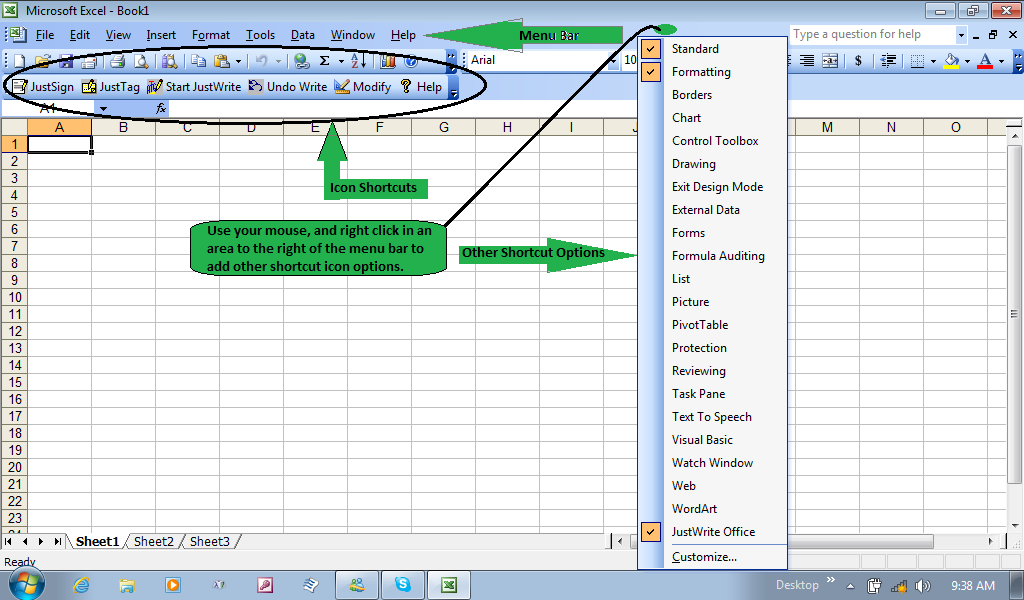Switch to the Sheet2 tab

[x=154, y=541]
